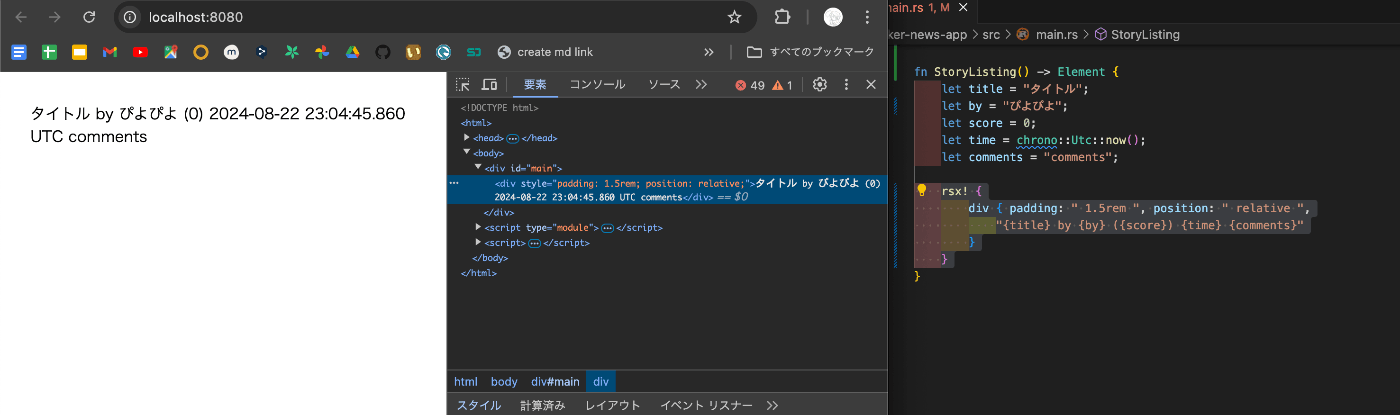Open the Chrome three-dot menu

867,17
